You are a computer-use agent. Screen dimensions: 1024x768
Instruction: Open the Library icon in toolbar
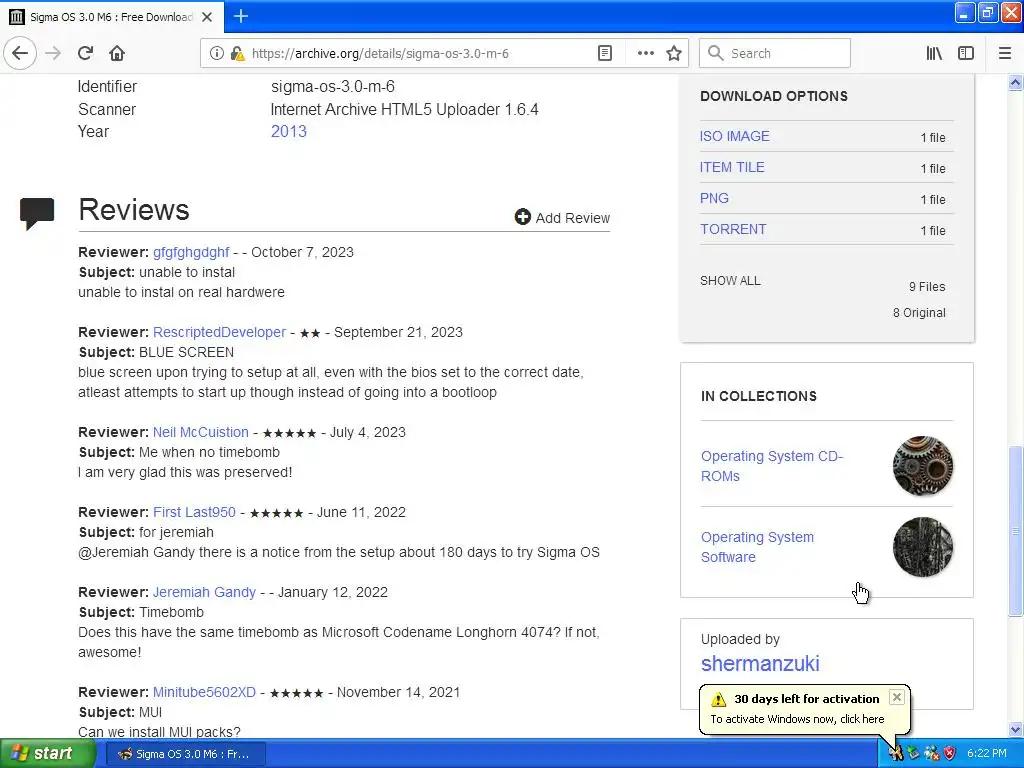pos(934,54)
